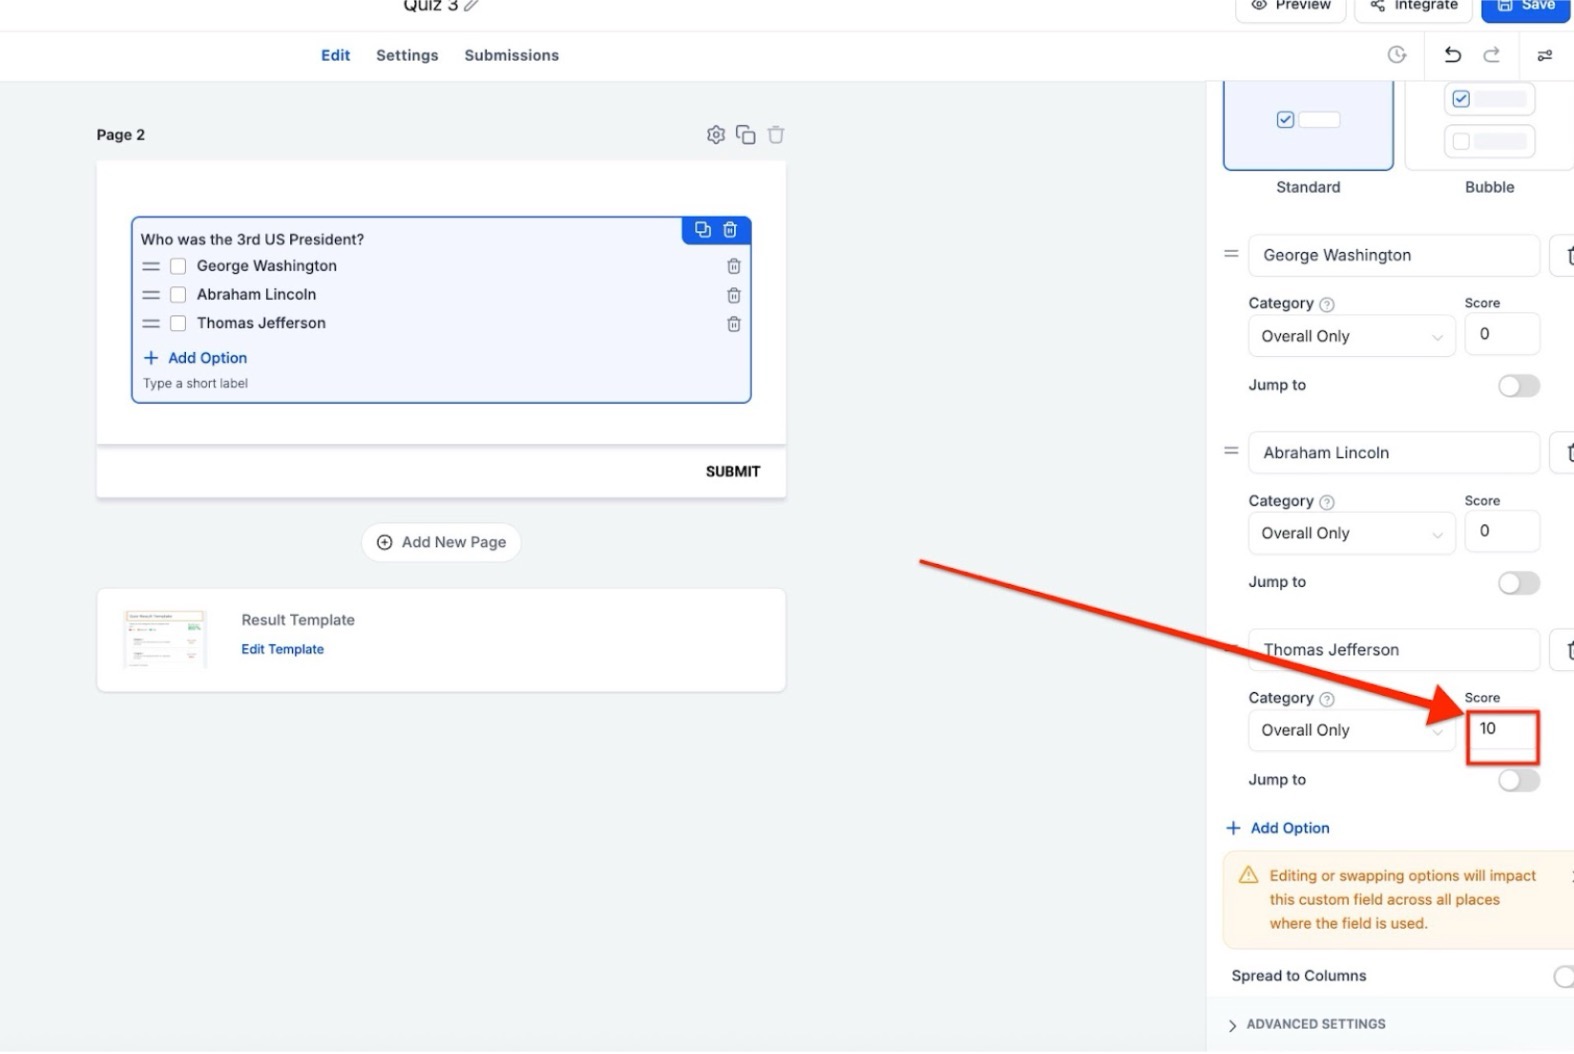Viewport: 1574px width, 1054px height.
Task: Click the undo arrow icon
Action: pos(1452,55)
